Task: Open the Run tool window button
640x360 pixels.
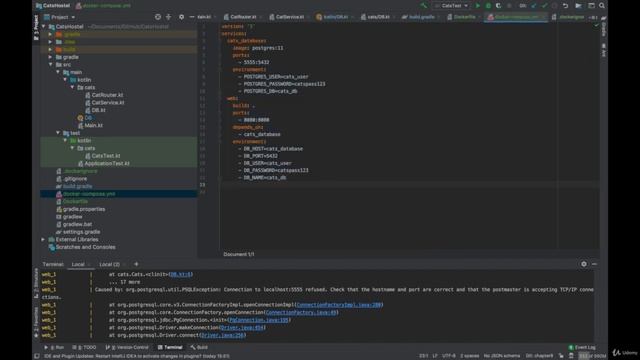Action: (54, 347)
